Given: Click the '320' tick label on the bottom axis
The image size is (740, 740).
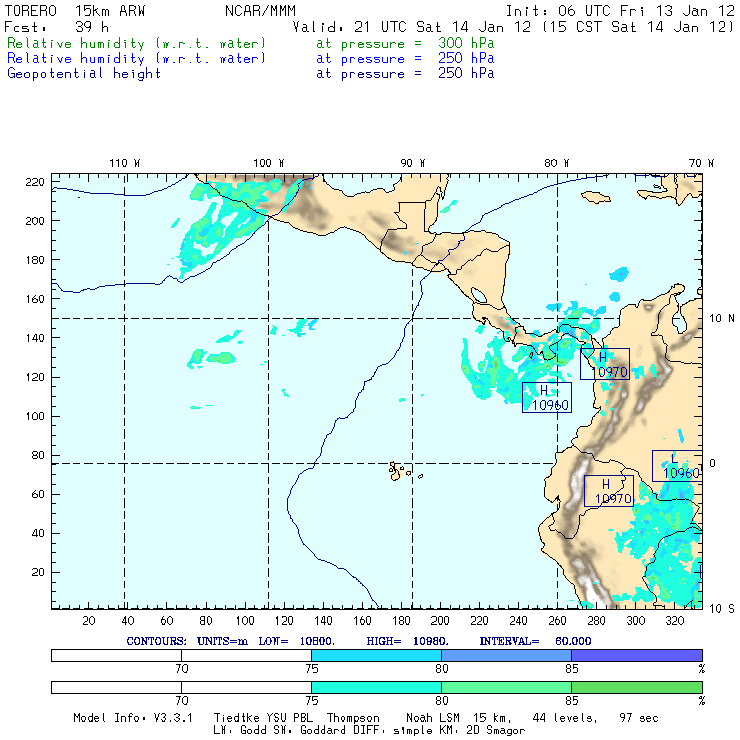Looking at the screenshot, I should click(674, 621).
